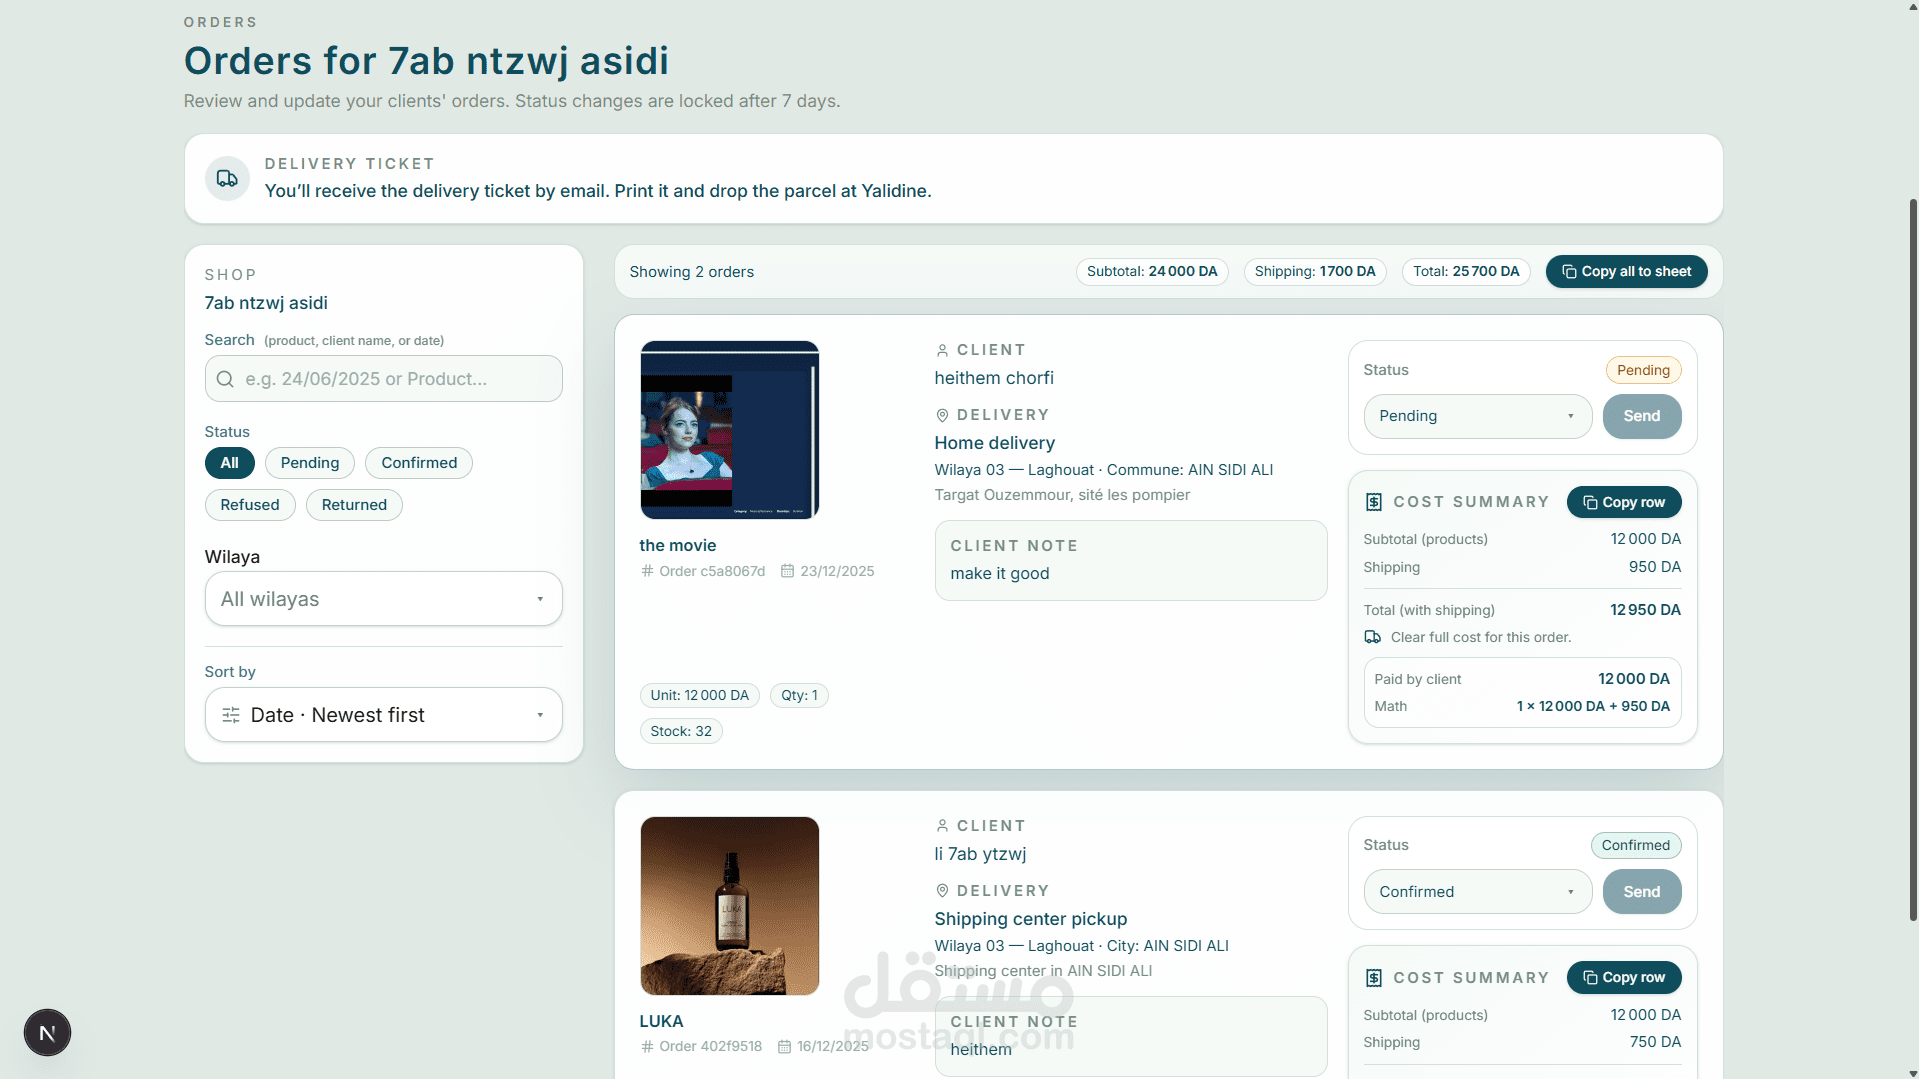Click the receipt icon in the movie's Cost Summary
This screenshot has height=1079, width=1919.
tap(1374, 502)
